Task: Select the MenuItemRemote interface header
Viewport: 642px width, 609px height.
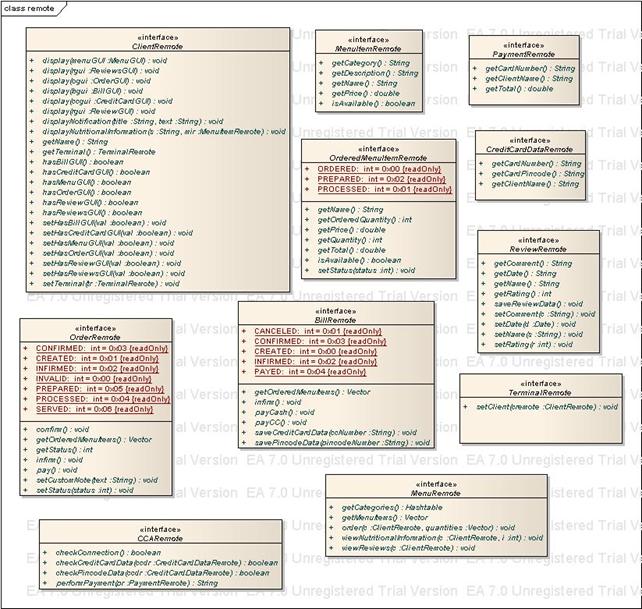Action: [x=367, y=48]
